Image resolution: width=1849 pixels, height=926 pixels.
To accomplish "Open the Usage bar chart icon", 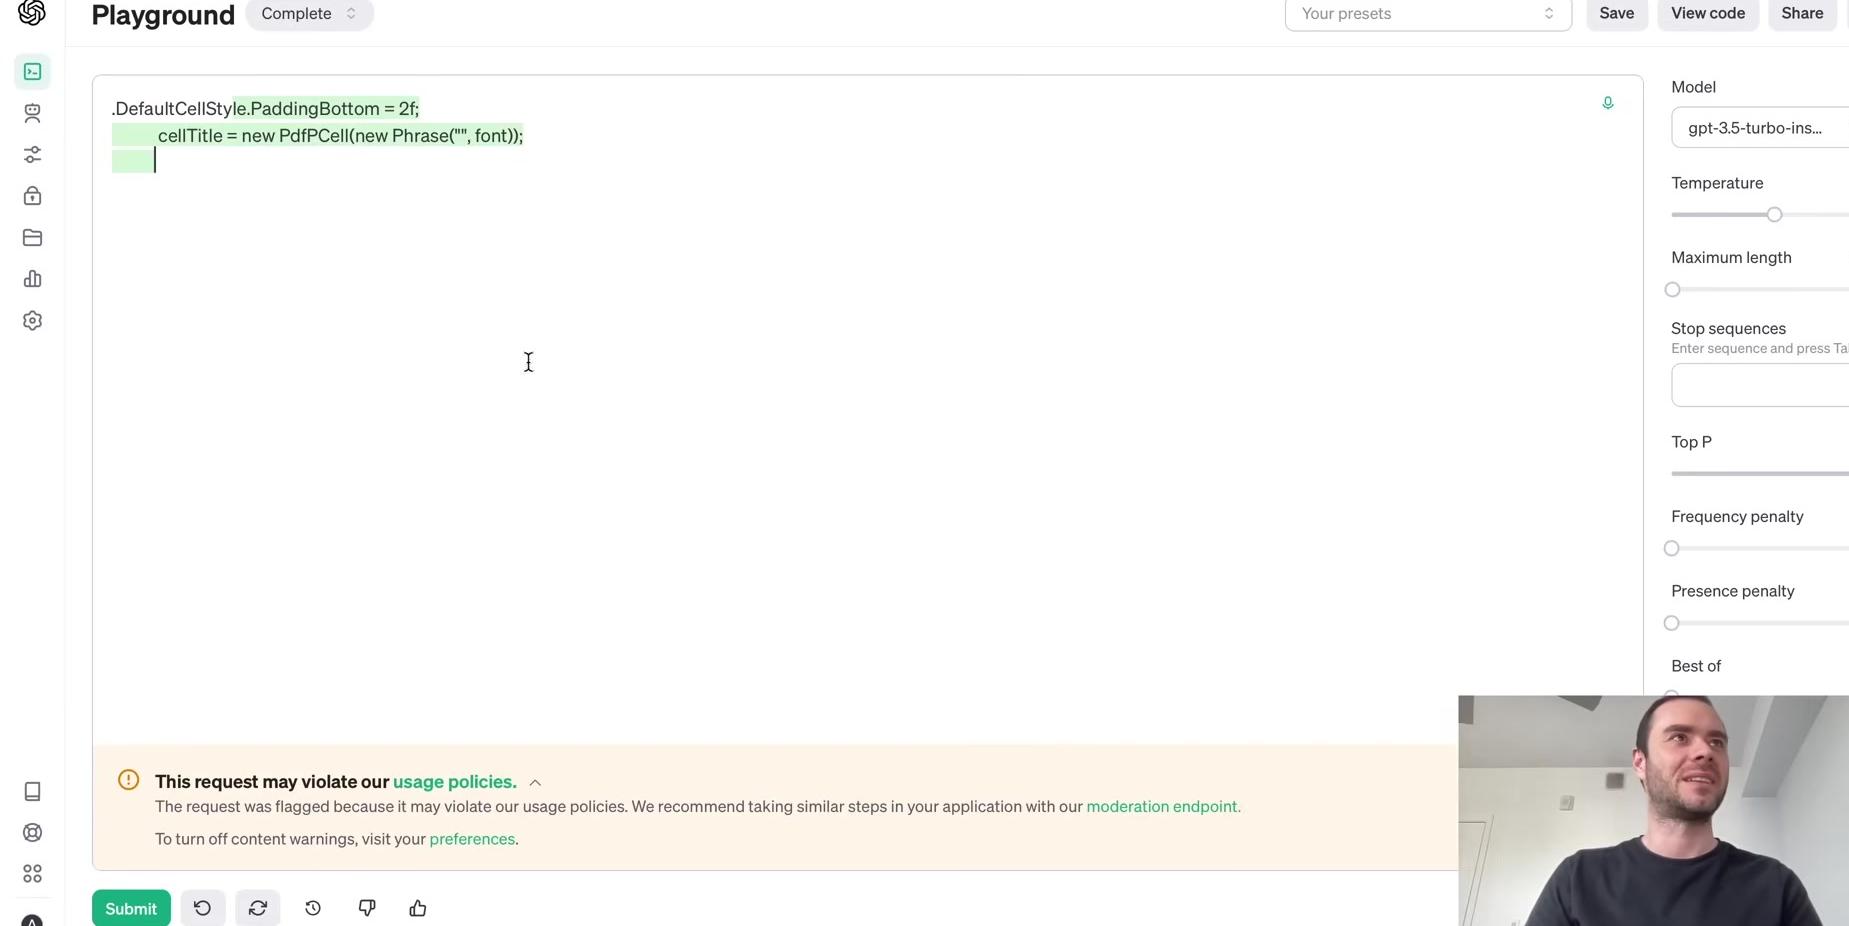I will click(32, 279).
